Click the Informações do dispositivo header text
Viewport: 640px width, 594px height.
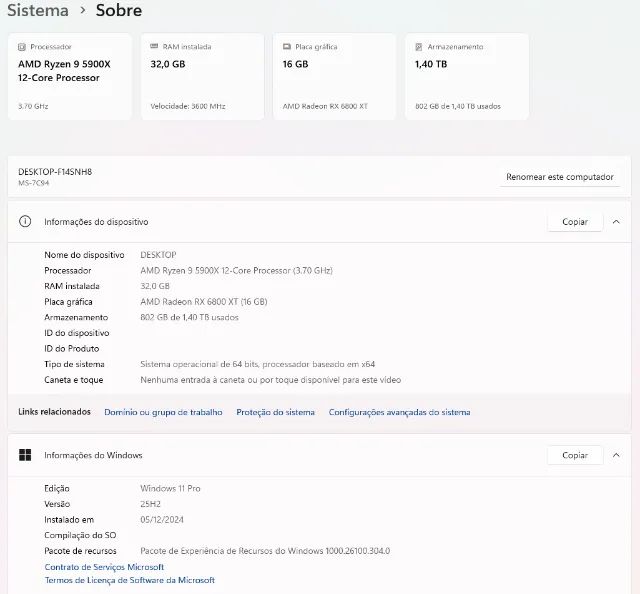click(96, 222)
